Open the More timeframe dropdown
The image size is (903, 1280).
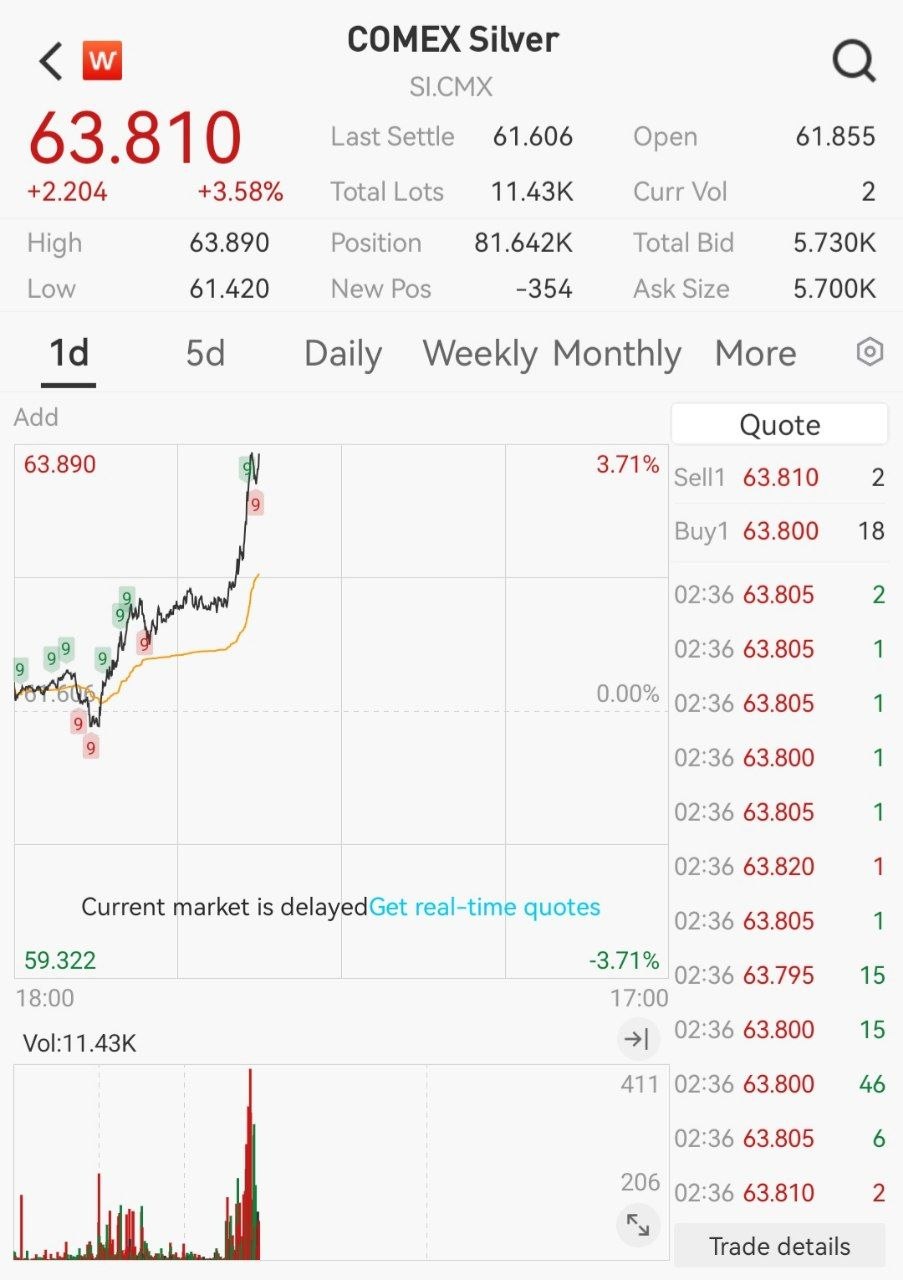756,353
